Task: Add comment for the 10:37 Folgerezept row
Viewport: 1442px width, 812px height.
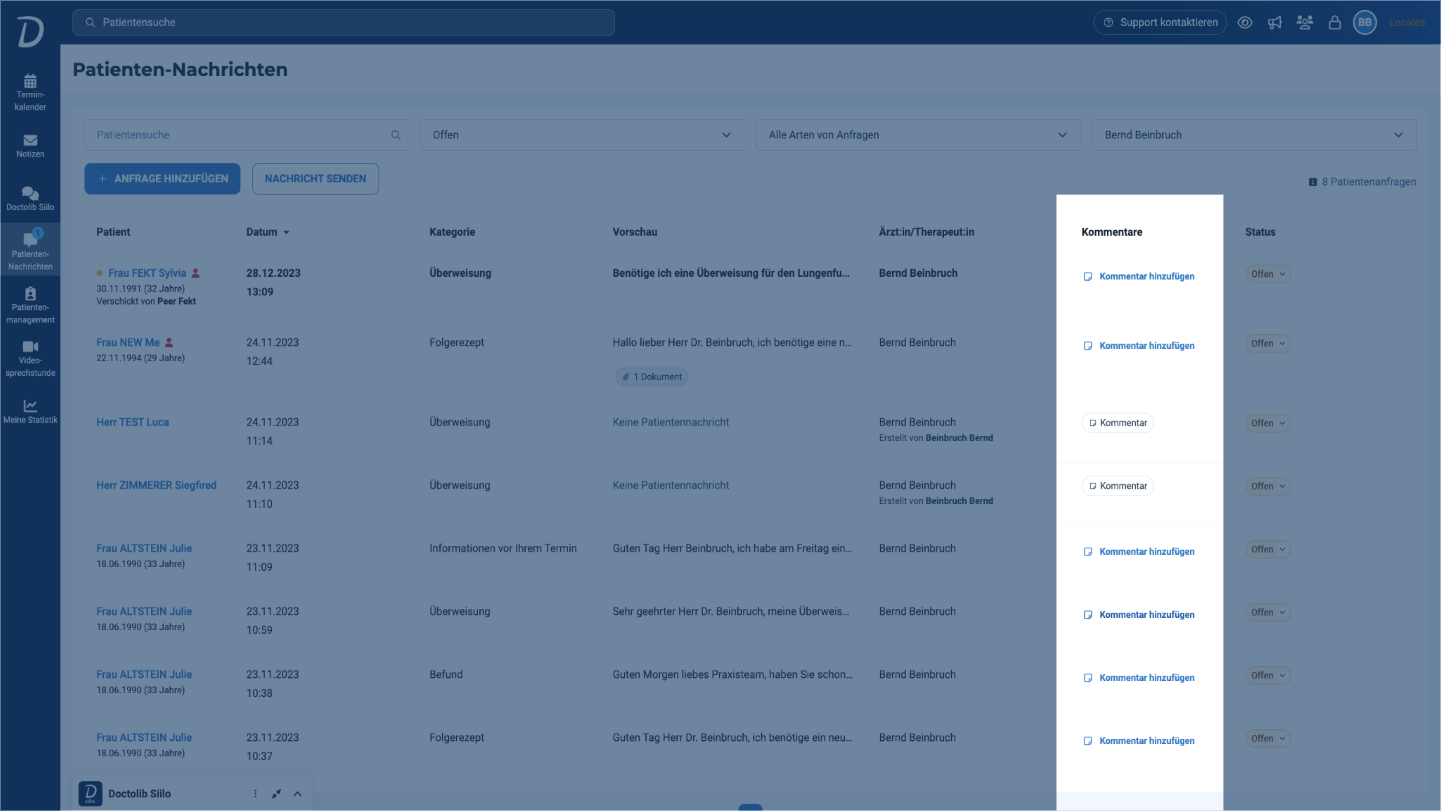Action: (x=1139, y=741)
